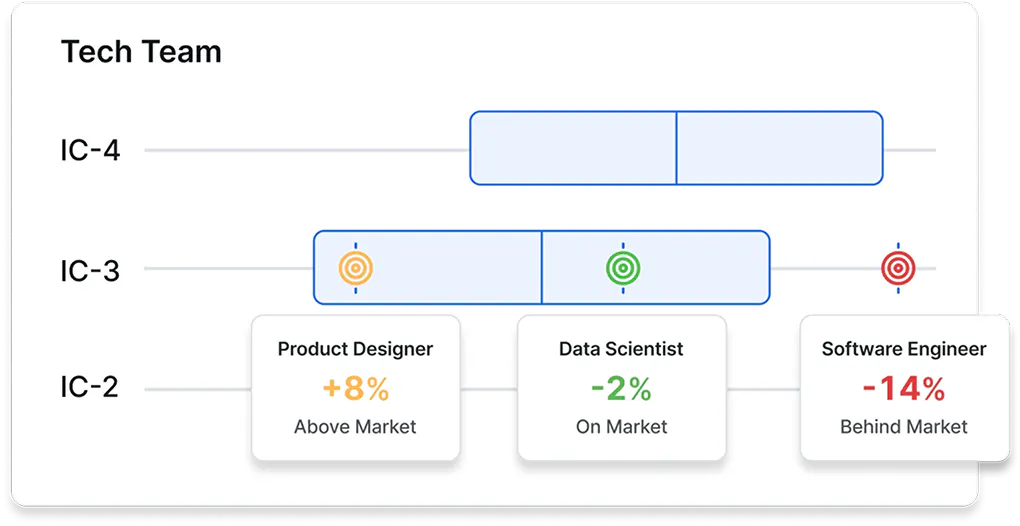This screenshot has width=1020, height=526.
Task: Click the red Software Engineer target icon
Action: (898, 268)
